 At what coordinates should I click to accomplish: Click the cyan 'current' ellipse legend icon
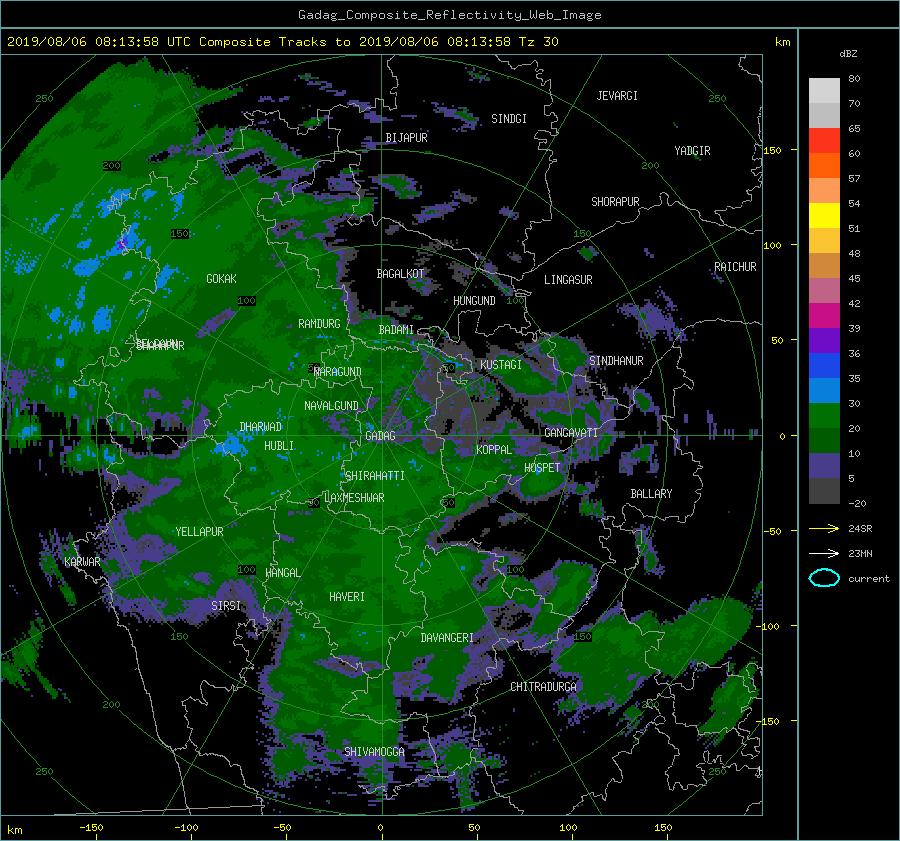[x=824, y=578]
